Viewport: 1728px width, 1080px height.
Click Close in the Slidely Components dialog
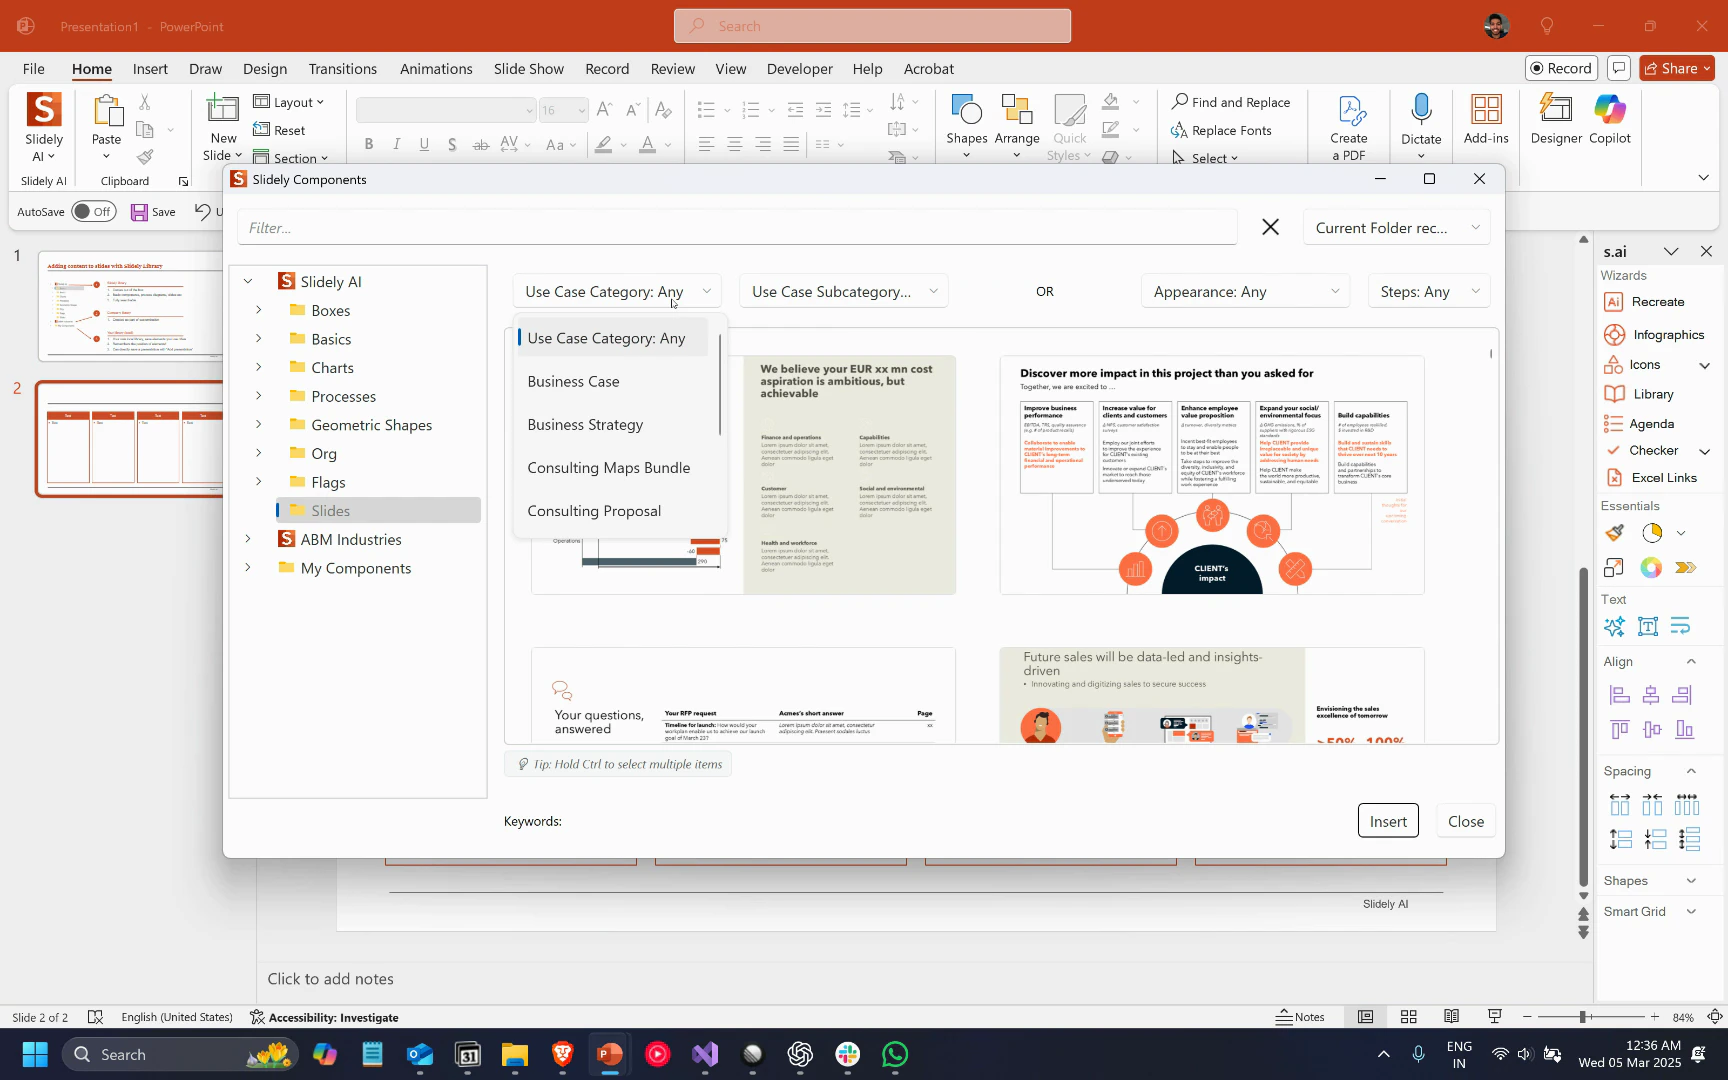(x=1465, y=821)
